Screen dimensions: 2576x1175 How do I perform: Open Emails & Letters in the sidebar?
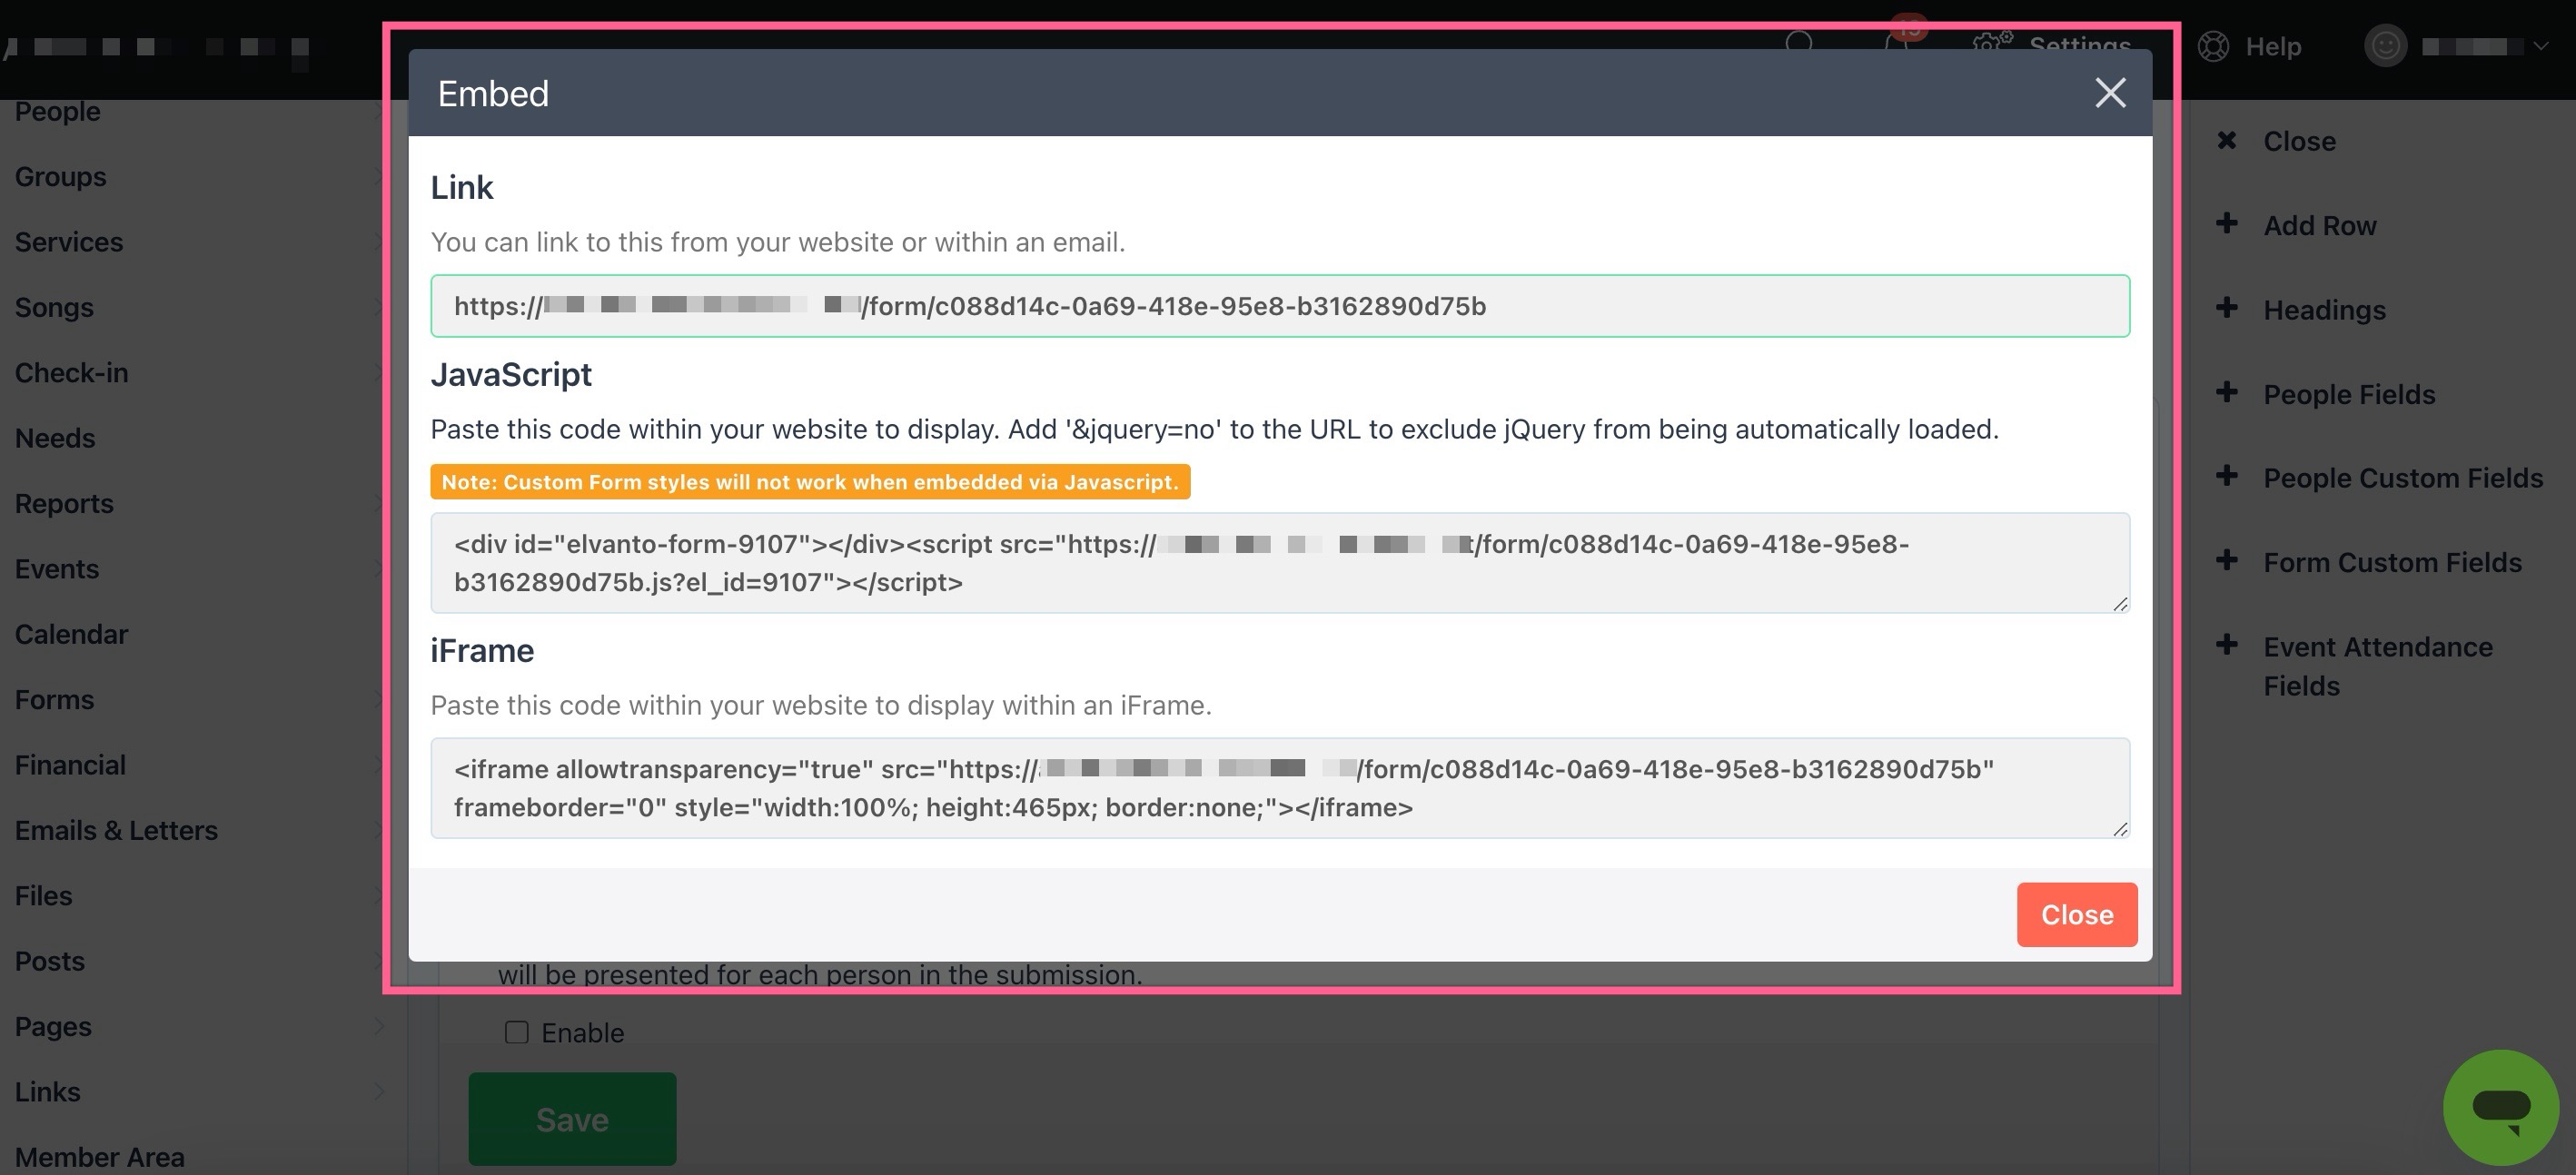click(x=116, y=830)
